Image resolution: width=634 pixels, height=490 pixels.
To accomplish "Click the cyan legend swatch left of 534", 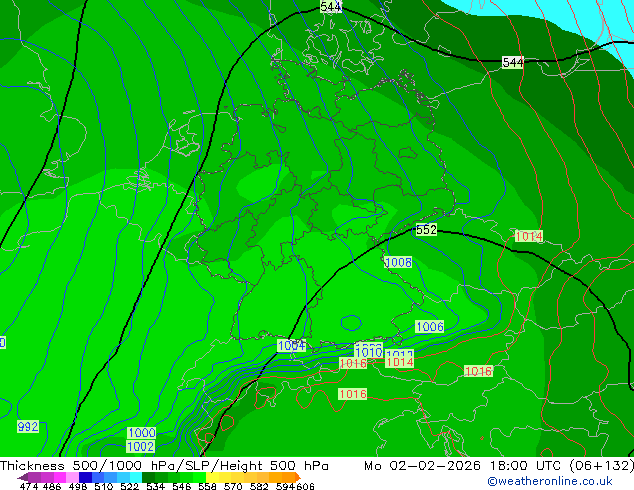I will coord(136,477).
